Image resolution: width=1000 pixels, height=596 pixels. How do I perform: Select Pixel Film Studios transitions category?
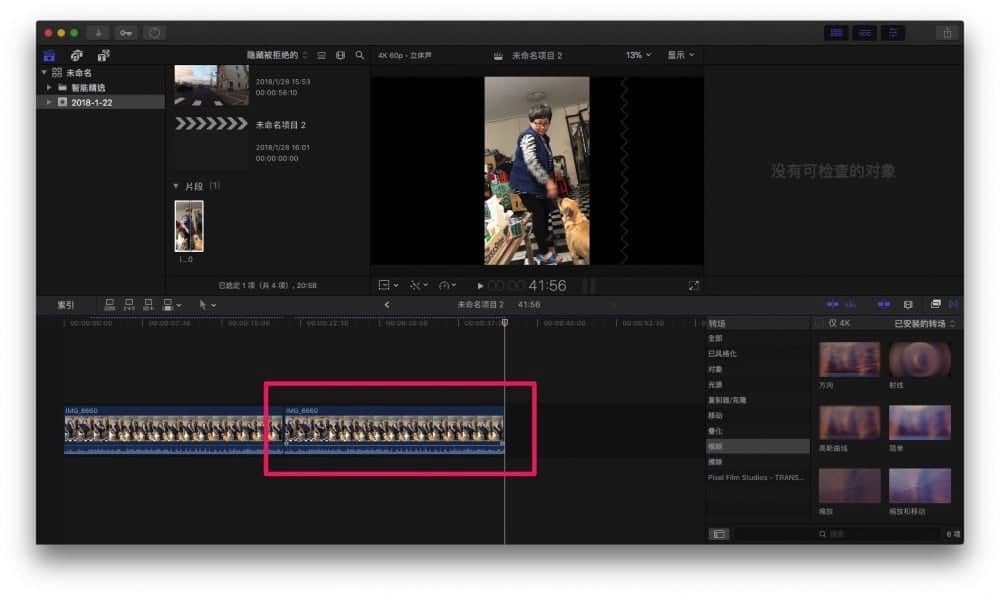pyautogui.click(x=756, y=477)
